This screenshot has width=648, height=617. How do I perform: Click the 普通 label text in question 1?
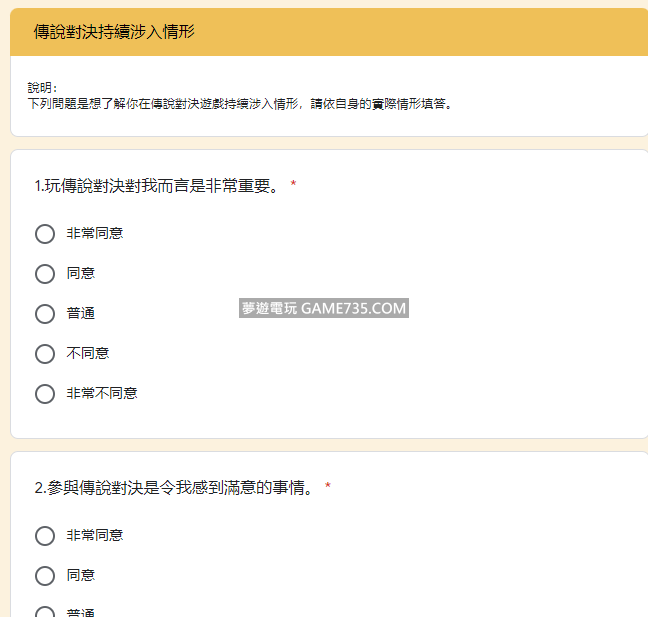(x=81, y=313)
